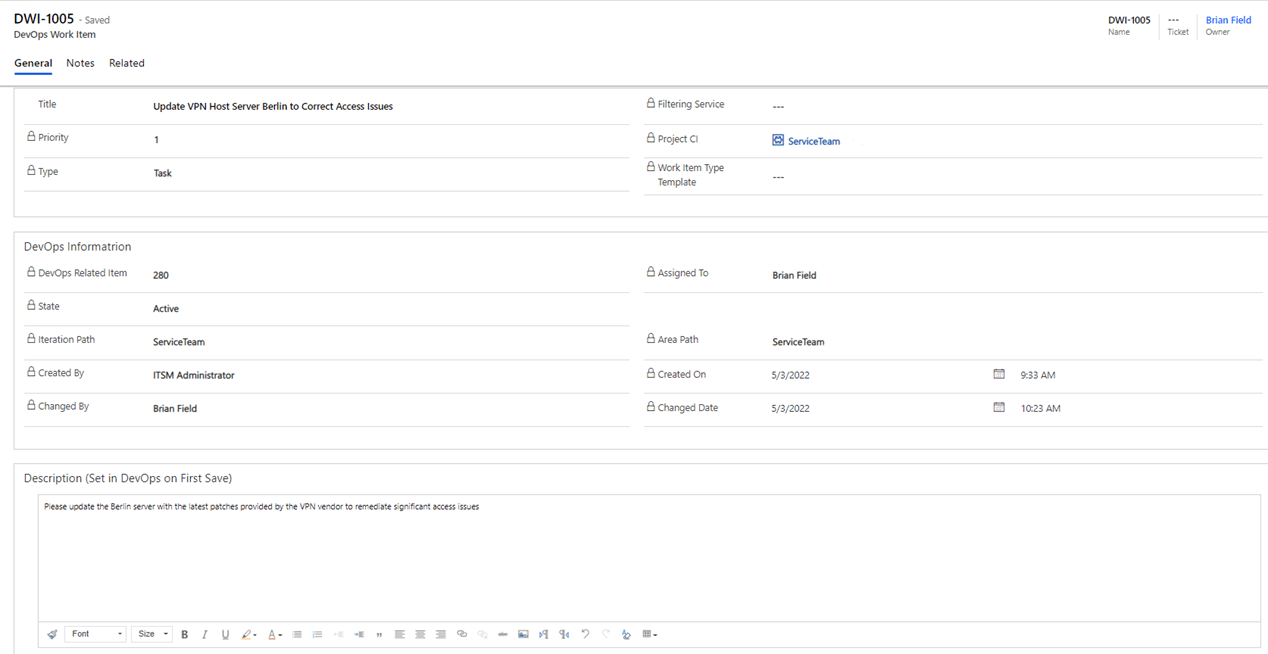Viewport: 1268px width, 654px height.
Task: Click Created By value ITSM Administrator
Action: (194, 375)
